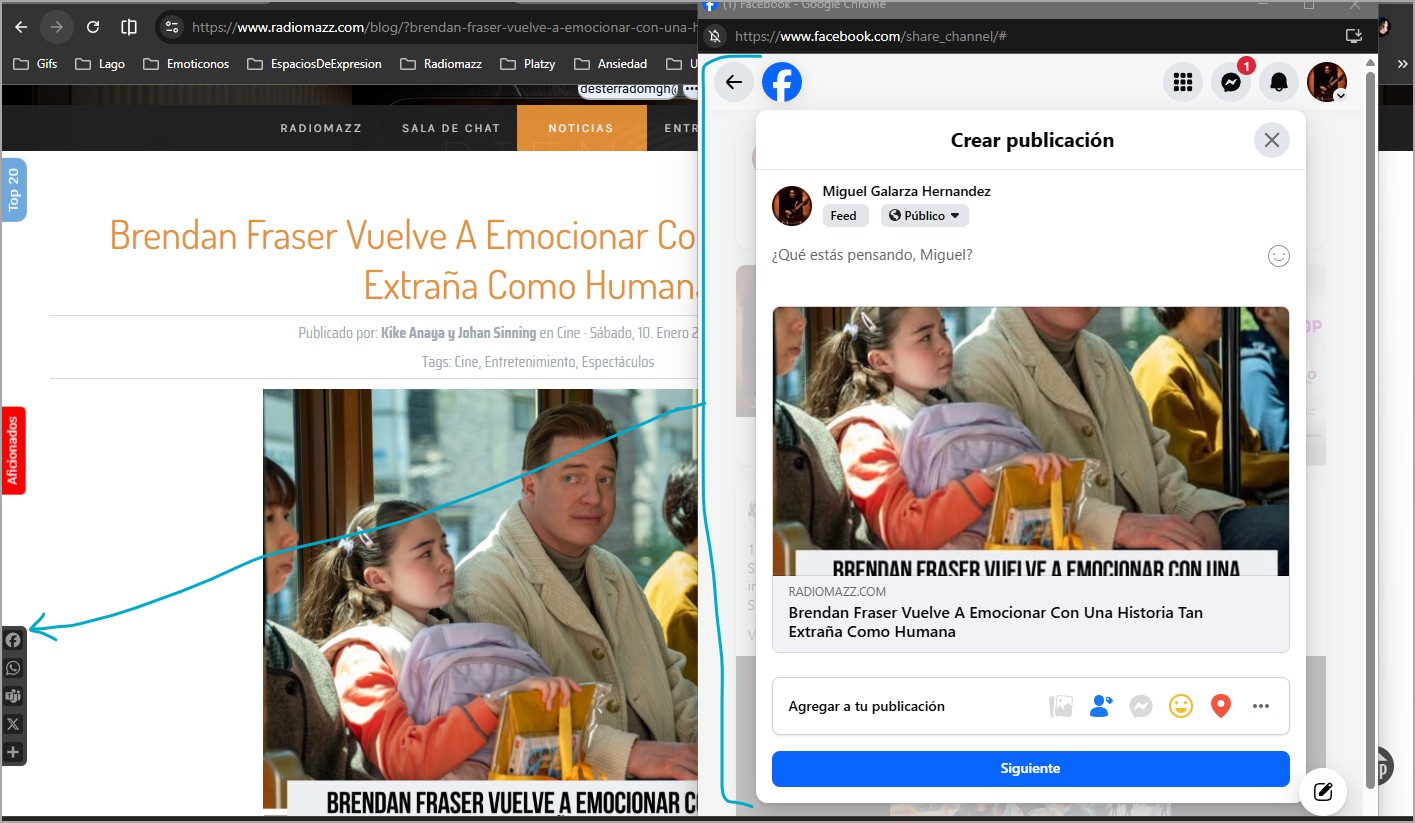1415x823 pixels.
Task: Share article to Microsoft Teams
Action: 13,696
